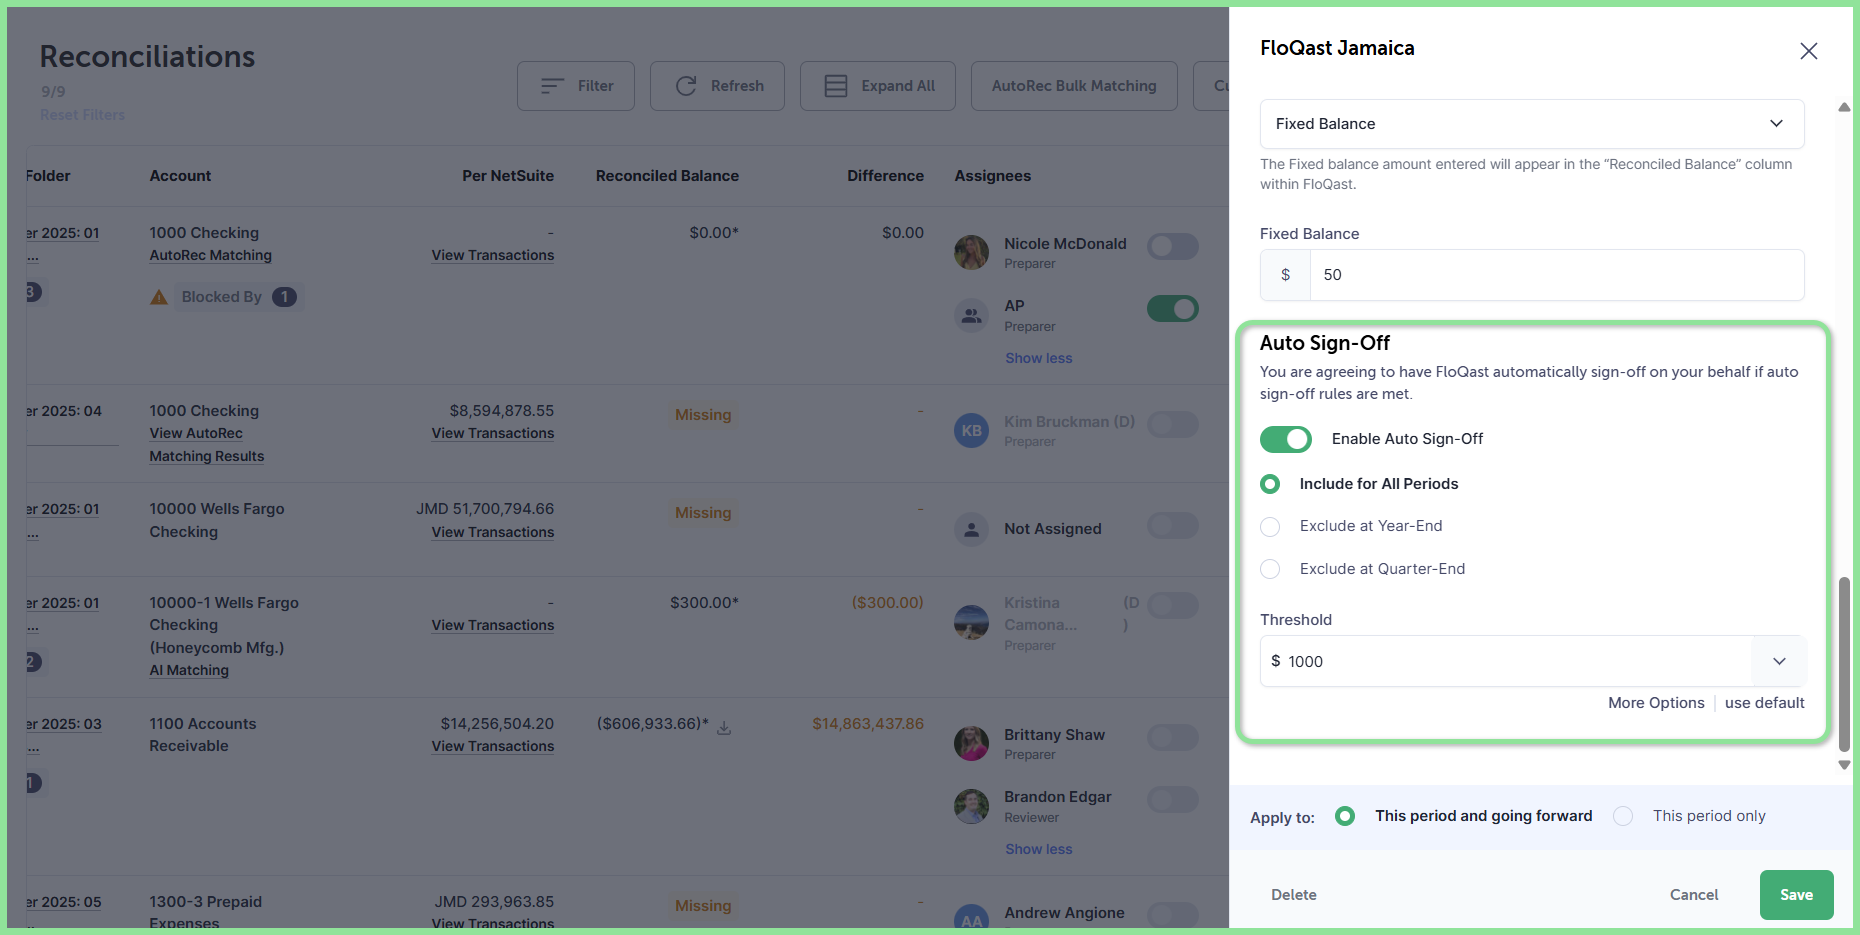Click the Missing tag for Wells Fargo Checking

(x=703, y=513)
